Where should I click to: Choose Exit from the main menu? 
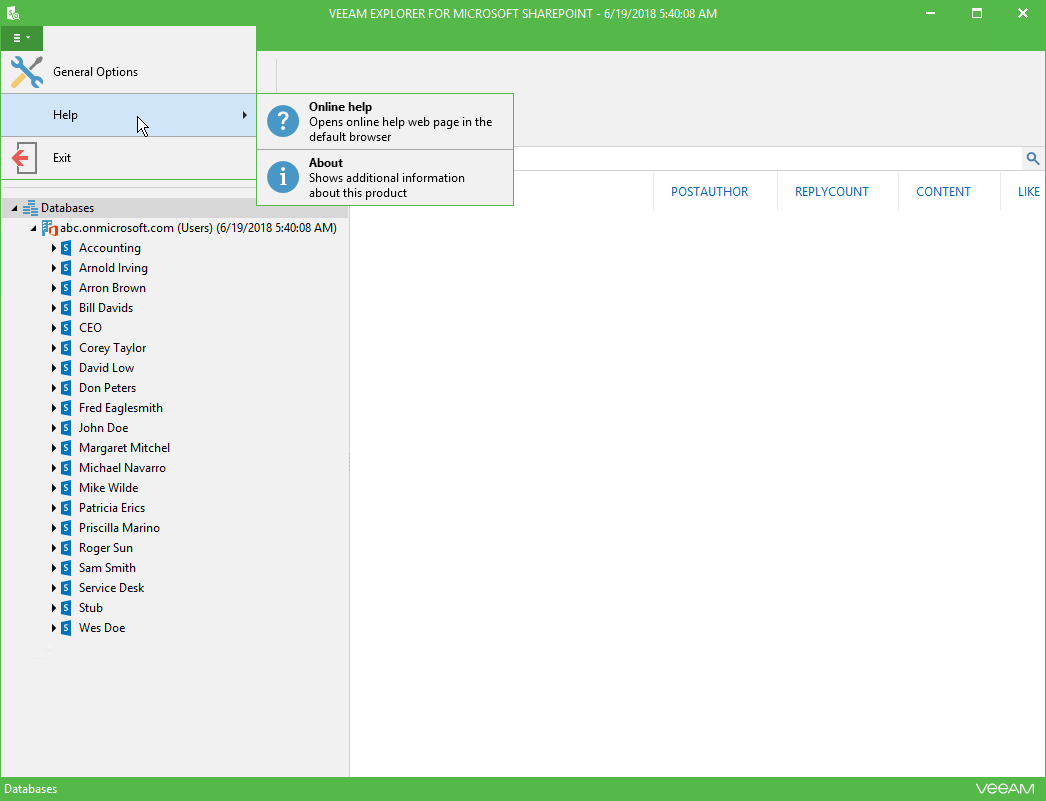[x=129, y=158]
